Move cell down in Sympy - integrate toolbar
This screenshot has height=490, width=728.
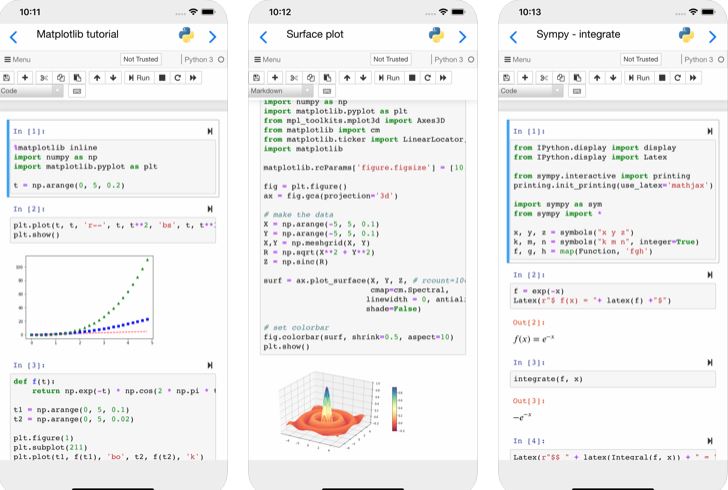pyautogui.click(x=613, y=78)
